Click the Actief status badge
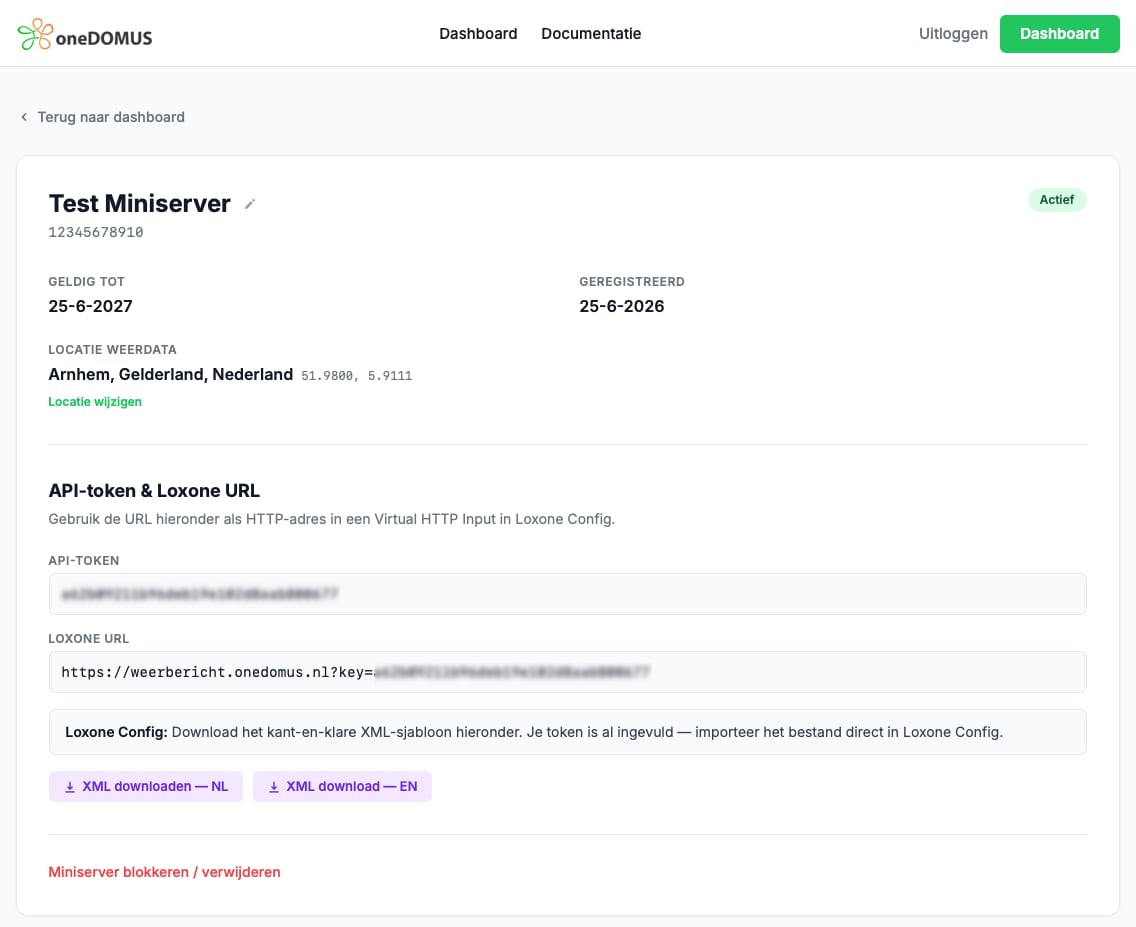Image resolution: width=1136 pixels, height=927 pixels. pos(1056,200)
